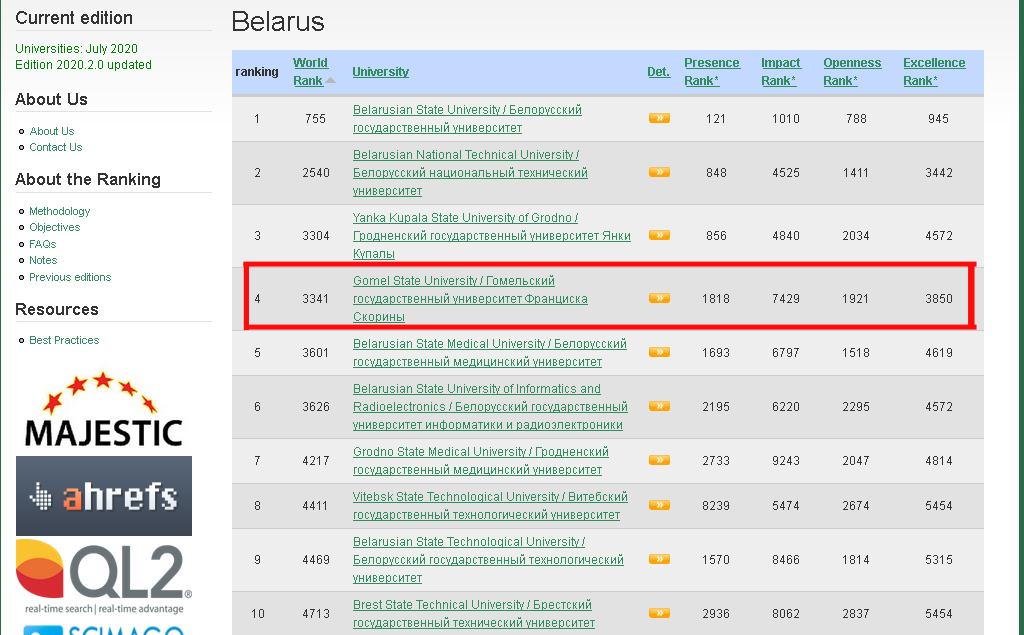
Task: Click 'Edition 2020.2.0 updated' text
Action: click(x=84, y=65)
